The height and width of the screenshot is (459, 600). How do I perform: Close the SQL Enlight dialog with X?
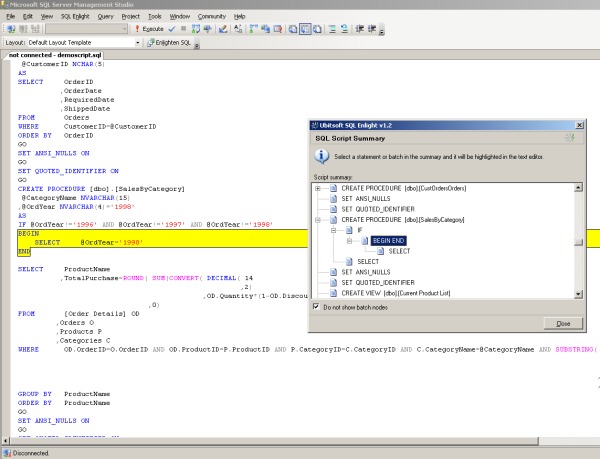click(580, 125)
